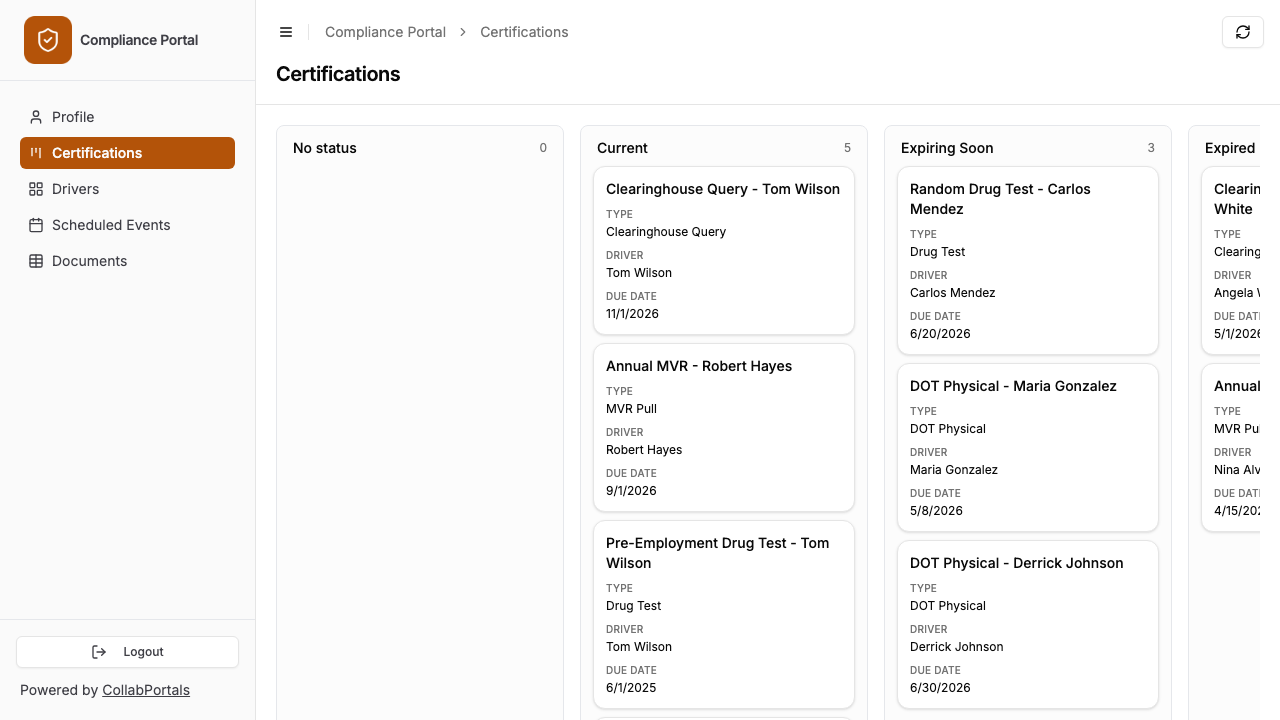The width and height of the screenshot is (1280, 720).
Task: Open the DOT Physical - Maria Gonzalez card
Action: click(x=1028, y=448)
